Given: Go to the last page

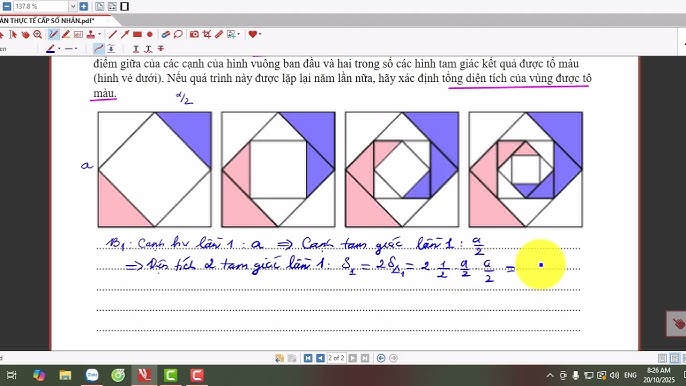Looking at the screenshot, I should pos(365,358).
